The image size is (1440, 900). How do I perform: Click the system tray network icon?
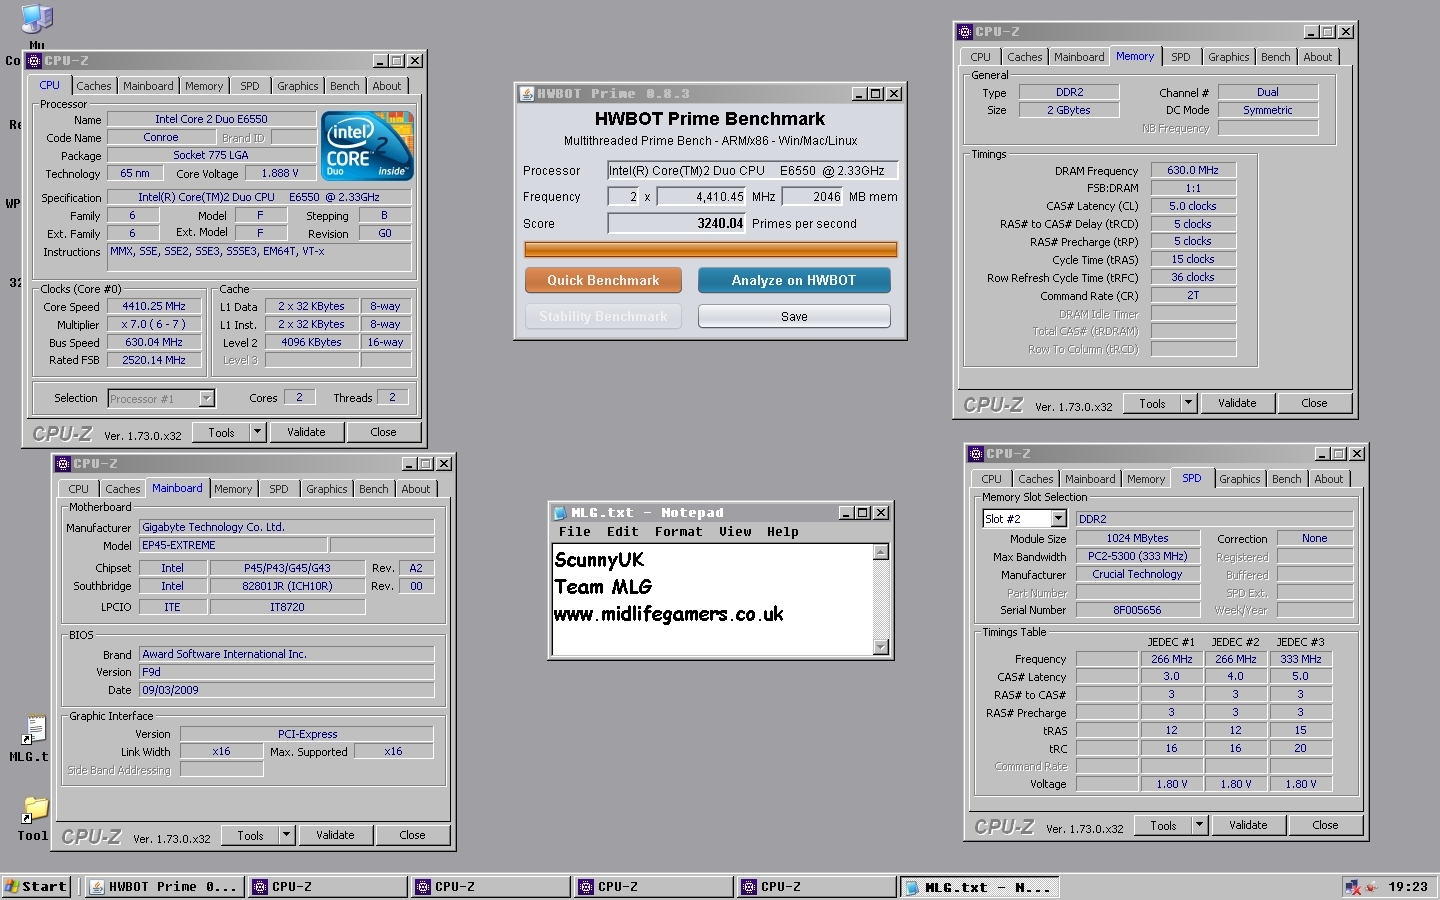[x=1353, y=887]
